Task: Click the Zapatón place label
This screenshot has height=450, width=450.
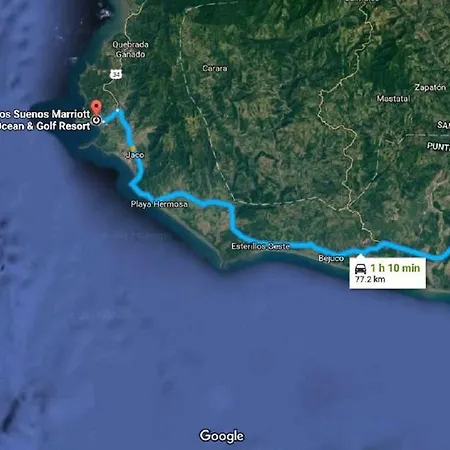Action: pyautogui.click(x=430, y=87)
